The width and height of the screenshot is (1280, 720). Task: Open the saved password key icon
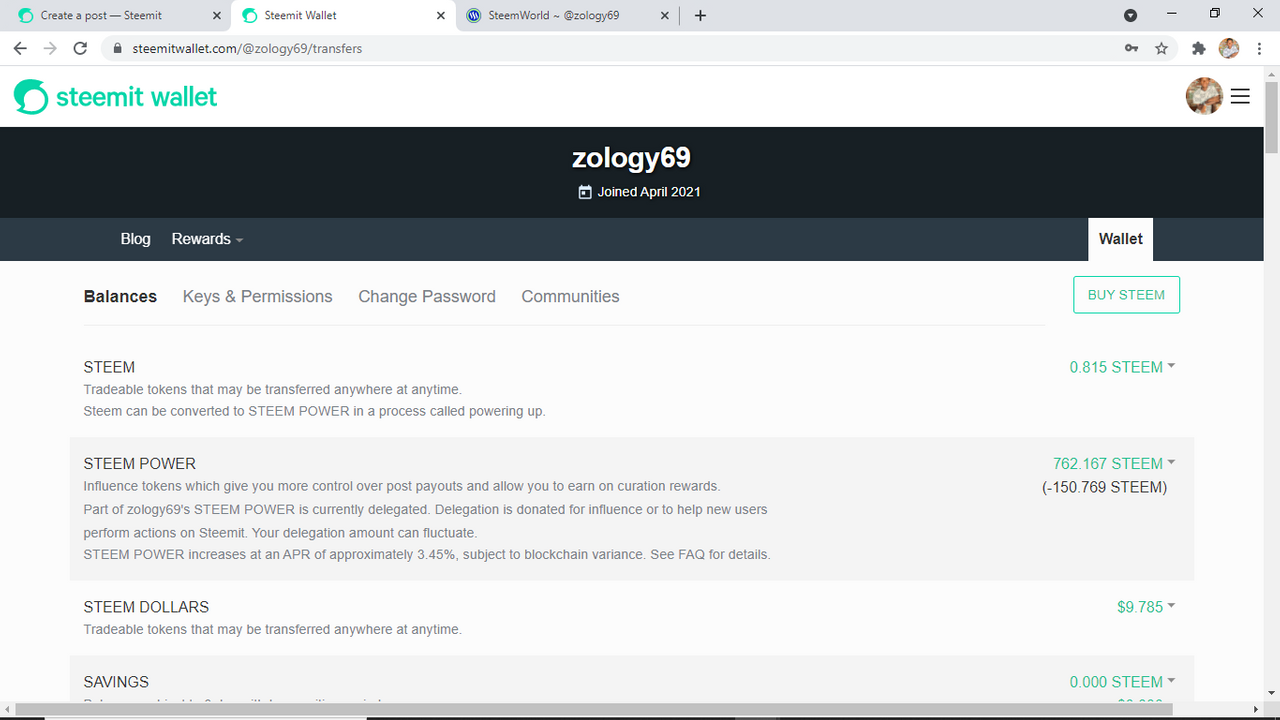coord(1131,48)
